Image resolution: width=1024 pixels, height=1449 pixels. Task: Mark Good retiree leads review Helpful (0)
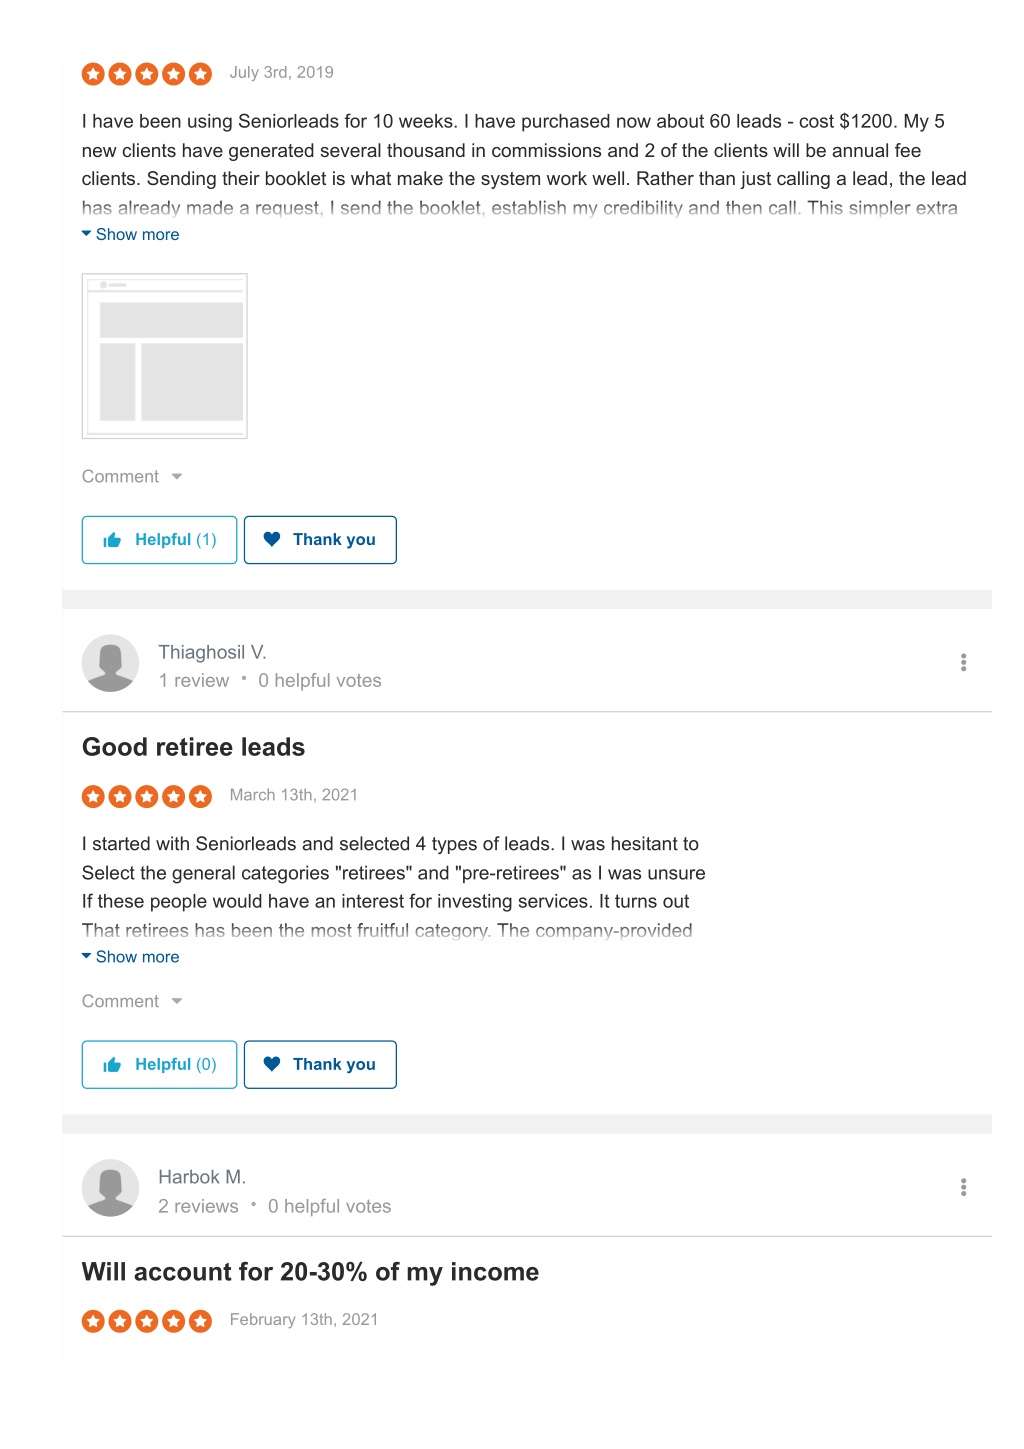[159, 1065]
